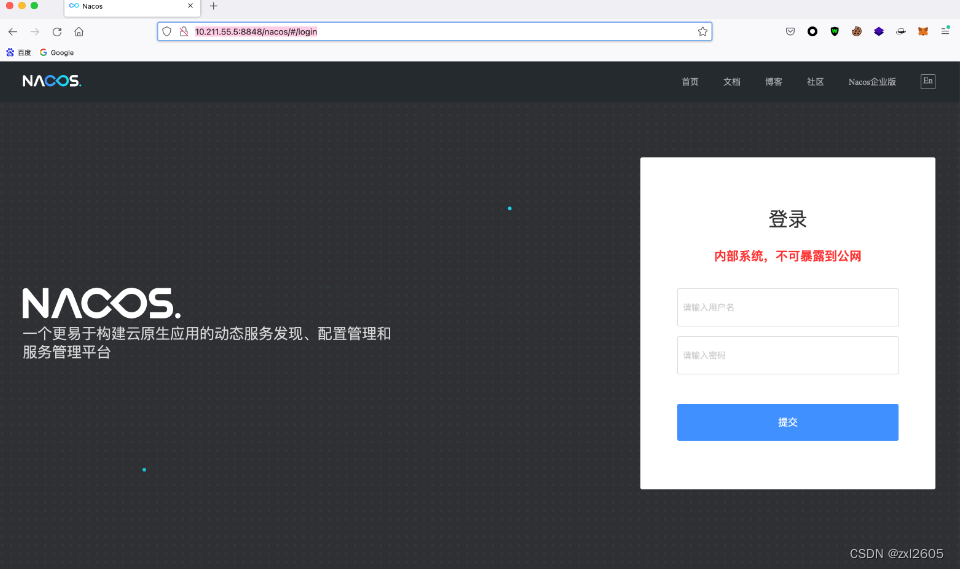Click the NACOS logo in header
Viewport: 960px width, 569px height.
click(x=52, y=81)
